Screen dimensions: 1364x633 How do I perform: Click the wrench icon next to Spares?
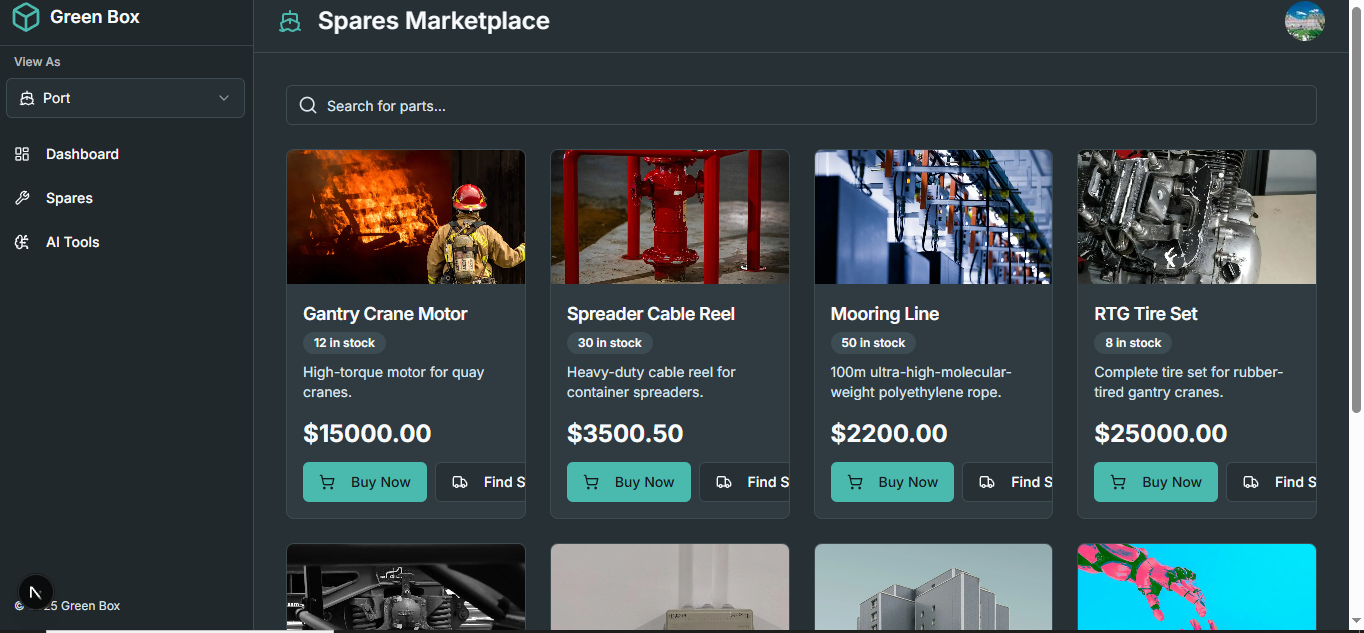(x=22, y=198)
